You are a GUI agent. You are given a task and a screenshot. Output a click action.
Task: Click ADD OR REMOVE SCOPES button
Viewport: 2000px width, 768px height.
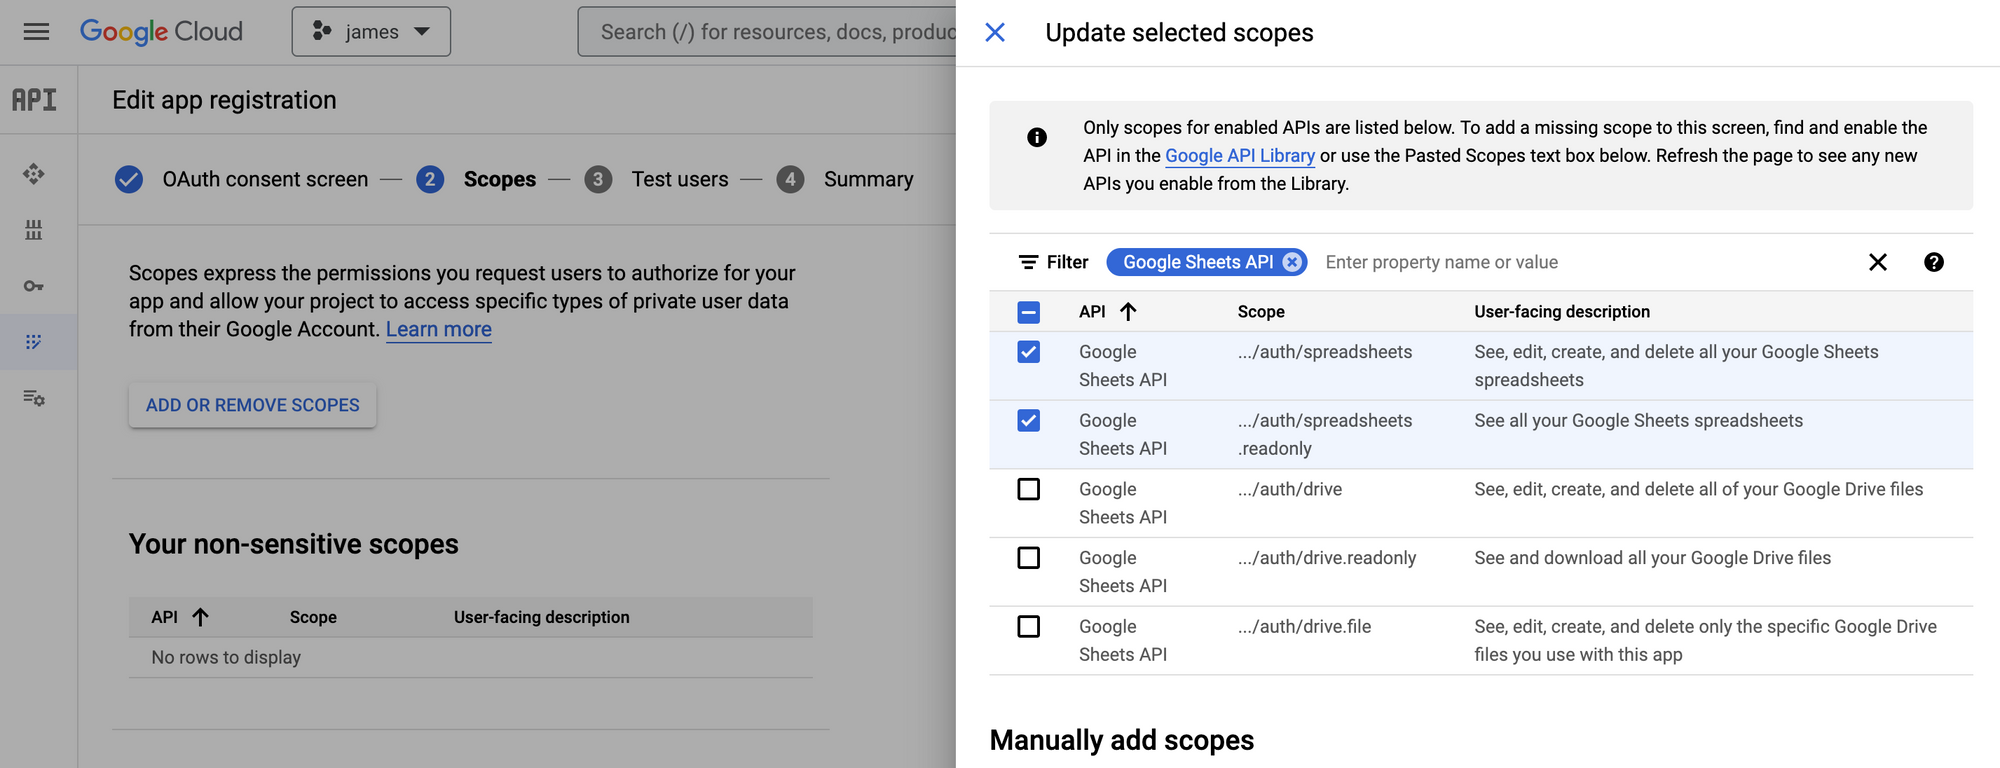[252, 405]
